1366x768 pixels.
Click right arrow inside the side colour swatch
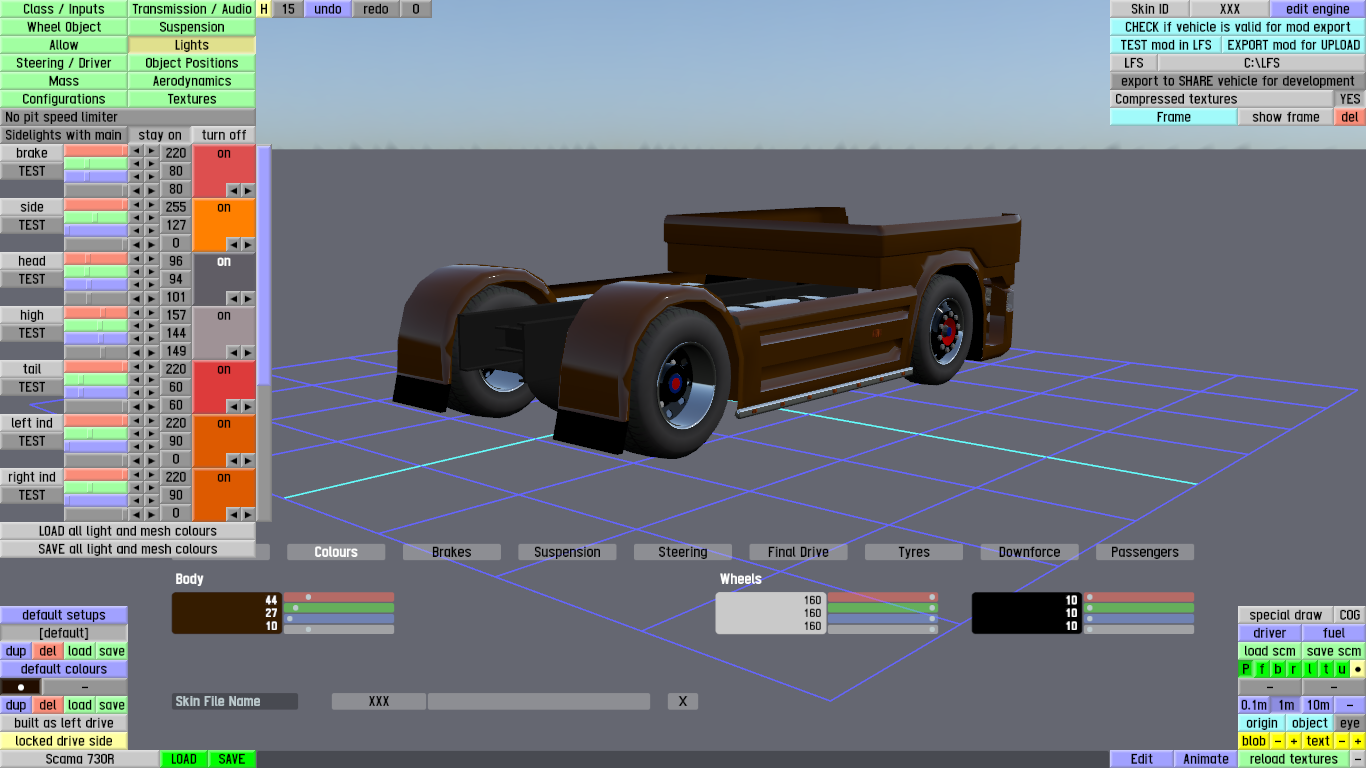click(247, 244)
